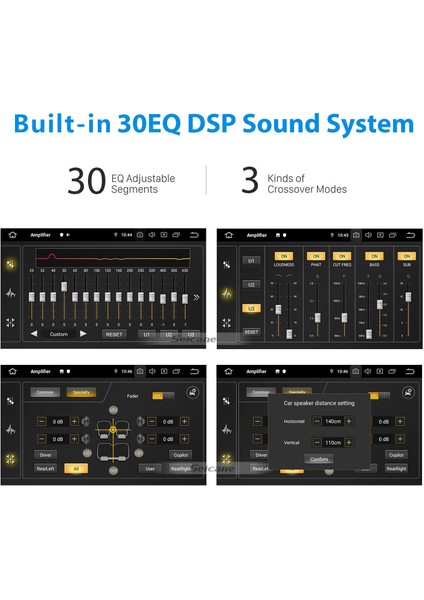Click Confirm in the speaker distance dialog

tap(319, 459)
